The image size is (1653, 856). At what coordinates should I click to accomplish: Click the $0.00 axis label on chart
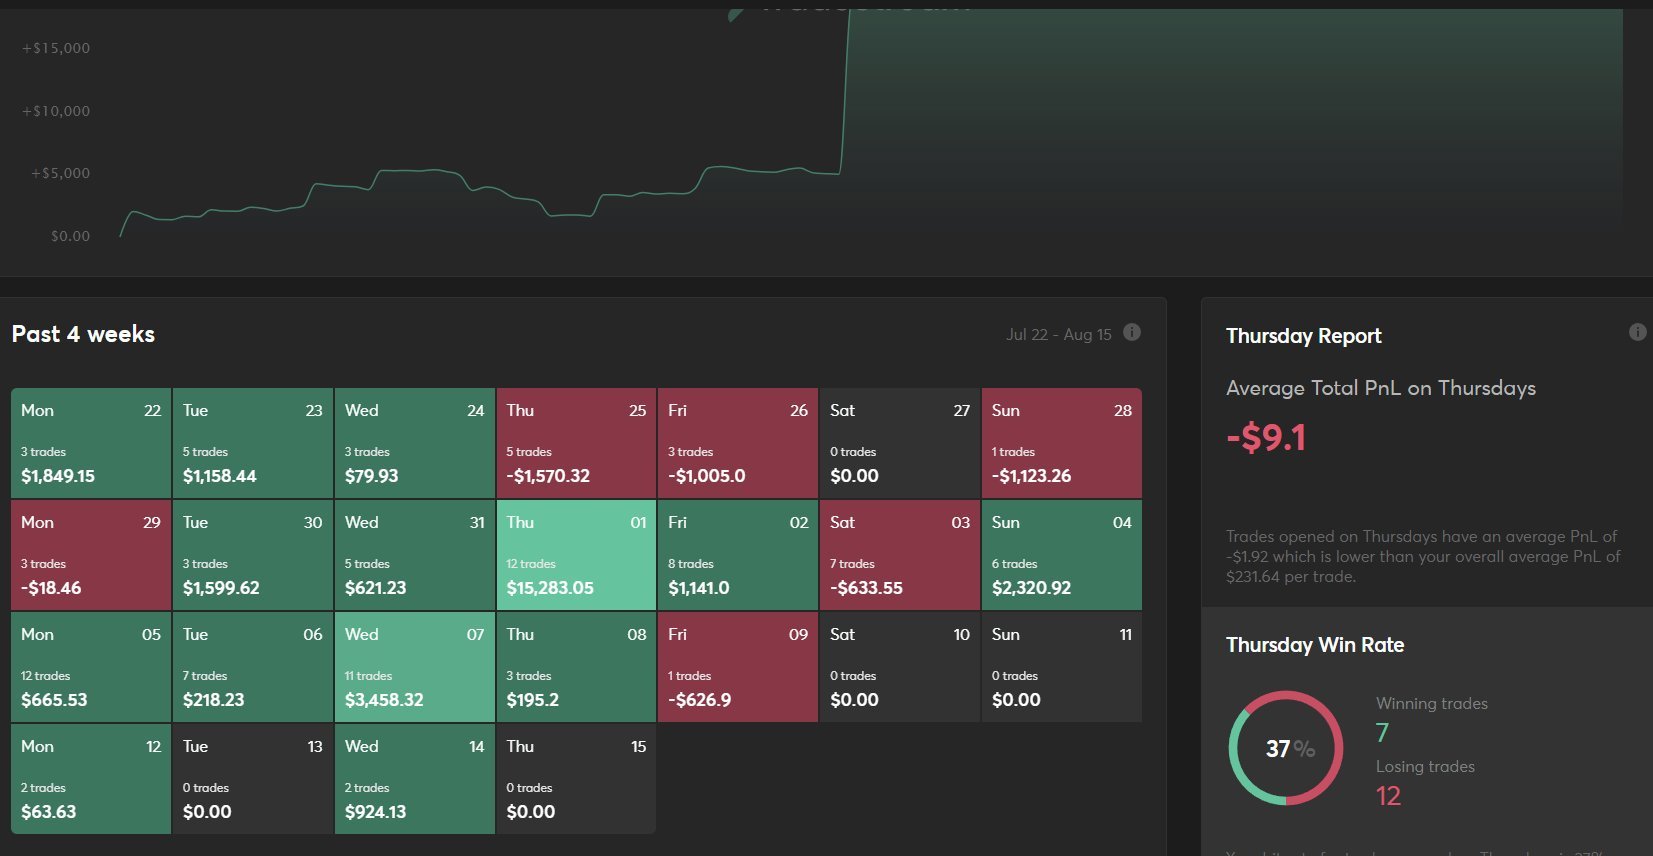coord(70,236)
